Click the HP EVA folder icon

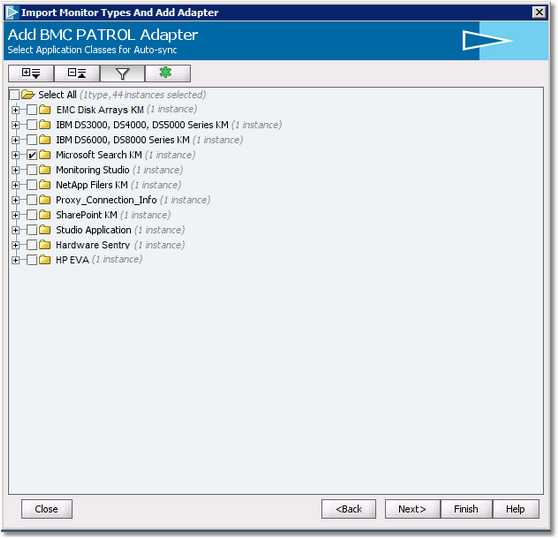(45, 260)
